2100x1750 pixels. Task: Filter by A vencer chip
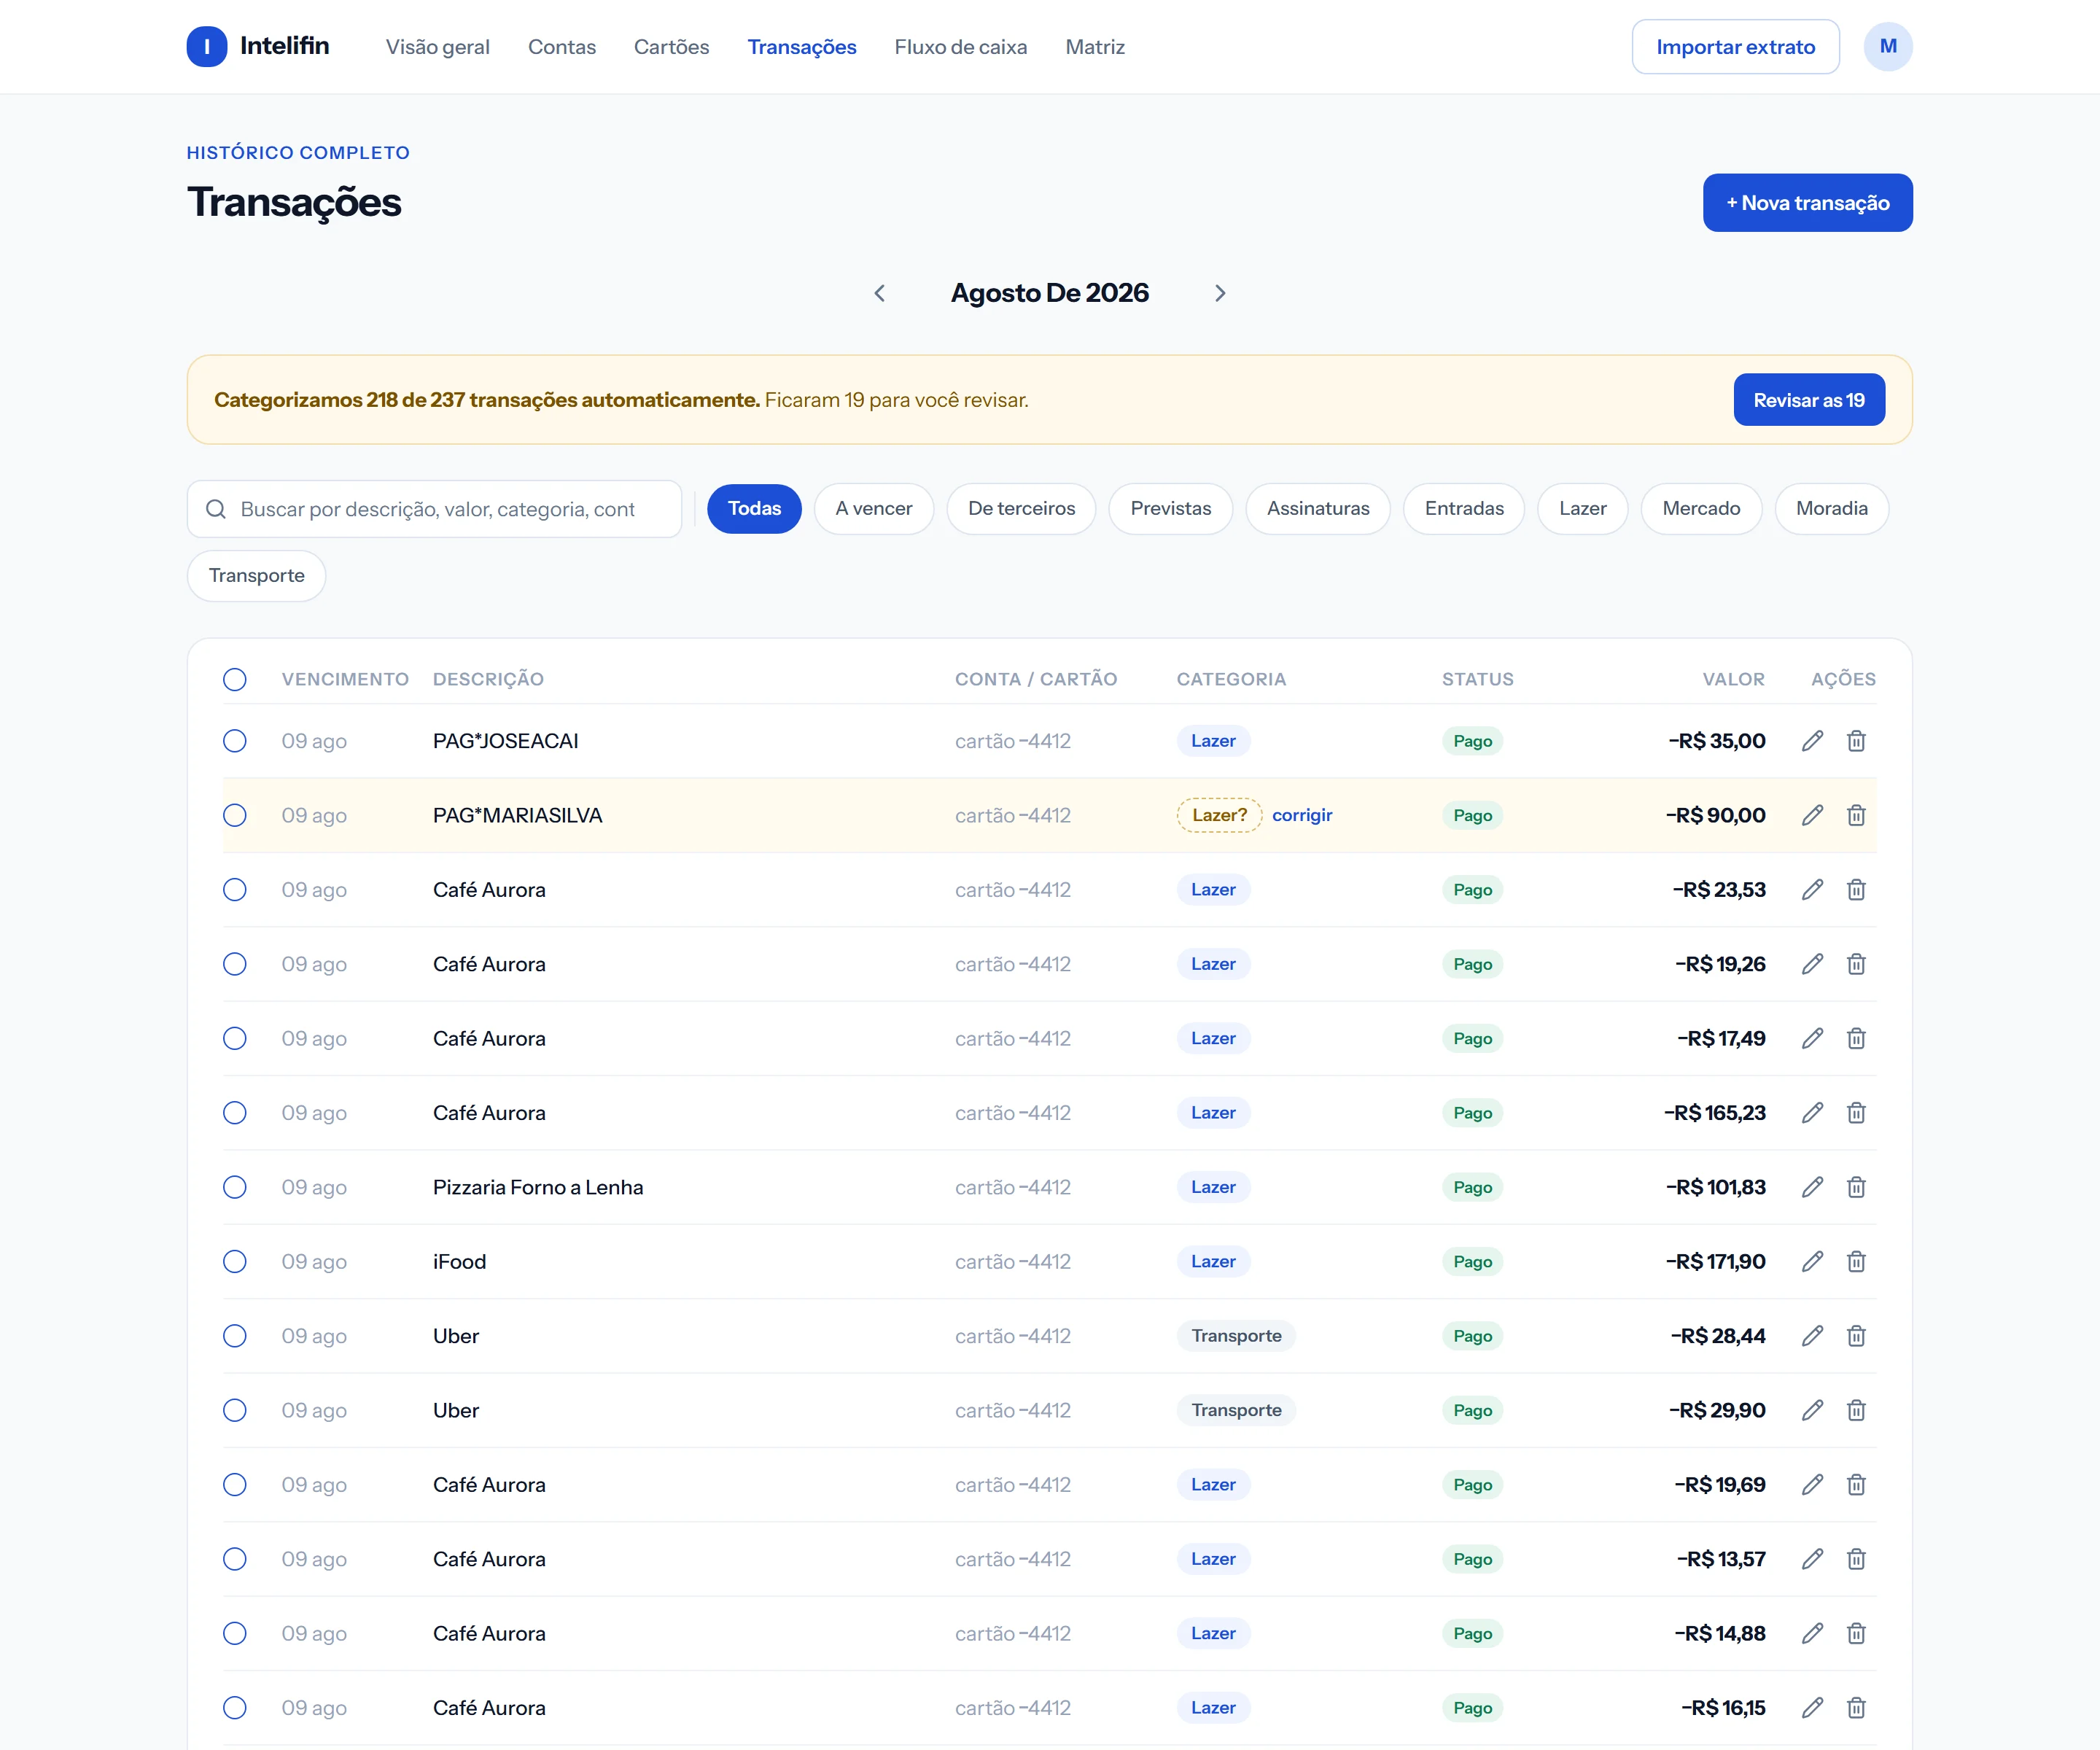click(x=874, y=509)
